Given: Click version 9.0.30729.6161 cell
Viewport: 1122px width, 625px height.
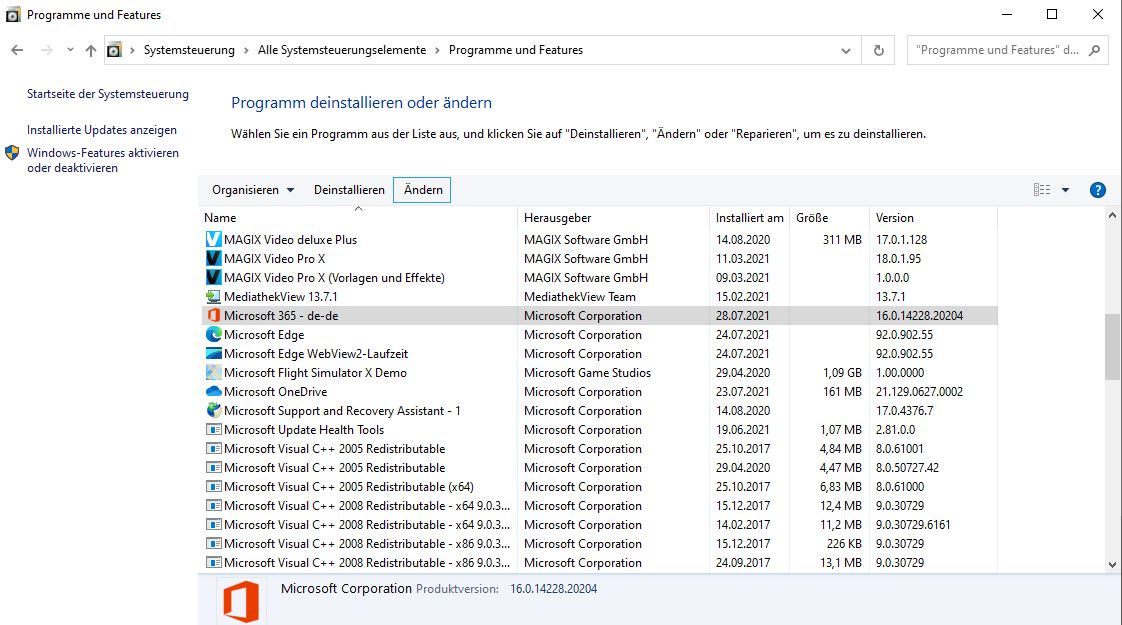Looking at the screenshot, I should tap(913, 525).
